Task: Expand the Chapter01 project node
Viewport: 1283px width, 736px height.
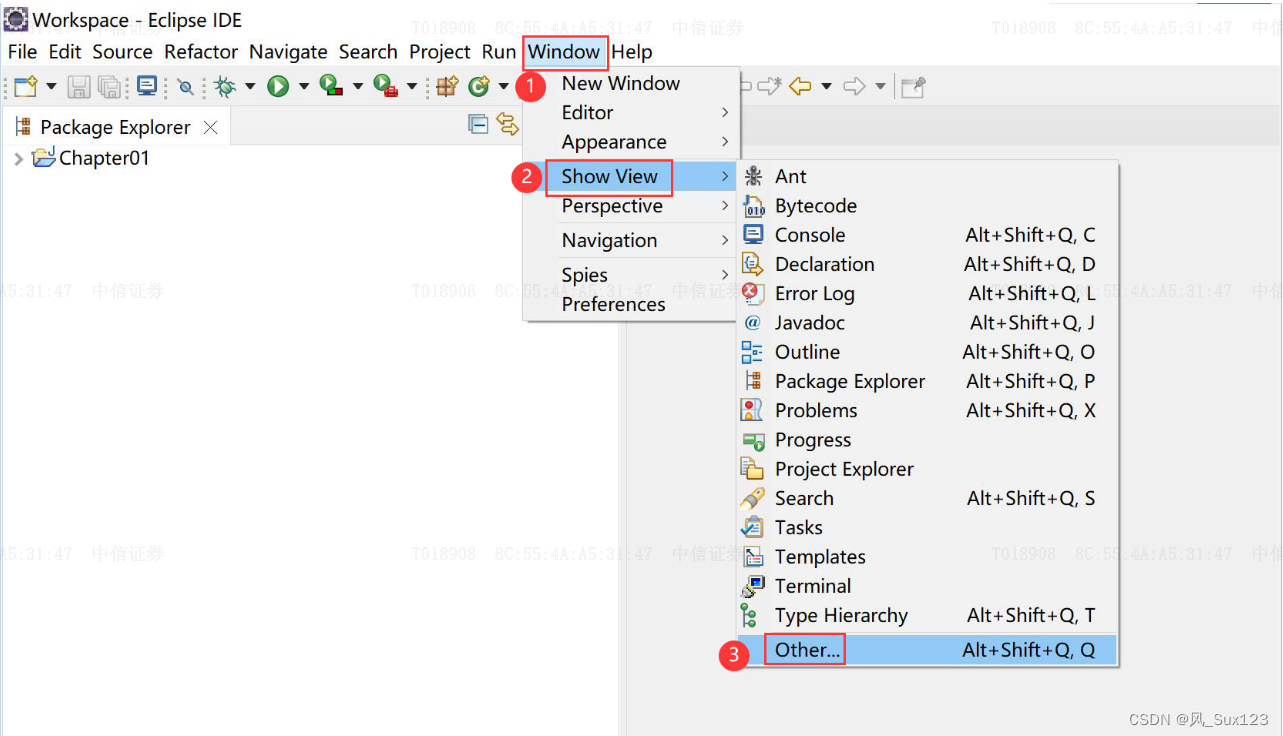Action: coord(18,158)
